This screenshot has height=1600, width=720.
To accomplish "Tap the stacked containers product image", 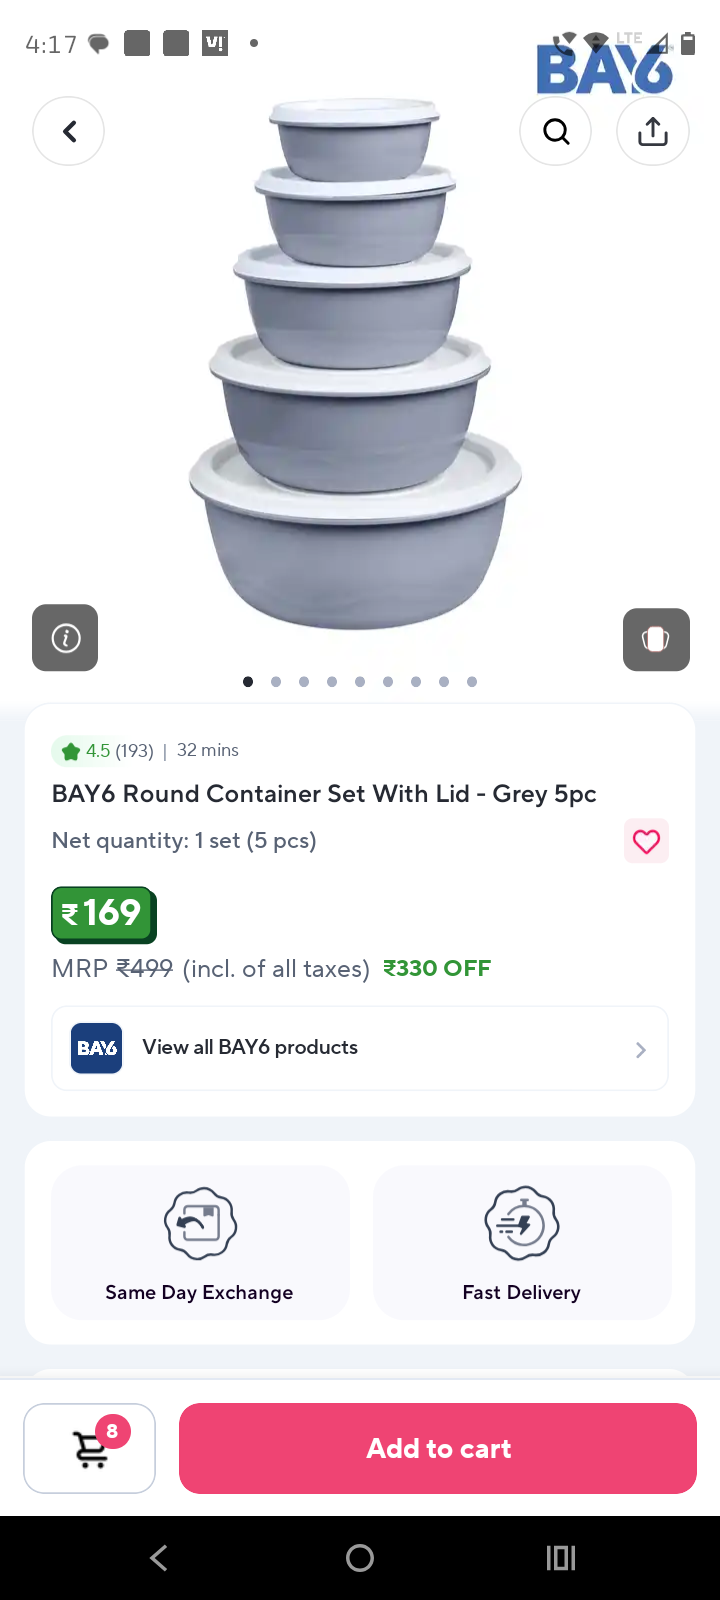I will [355, 365].
